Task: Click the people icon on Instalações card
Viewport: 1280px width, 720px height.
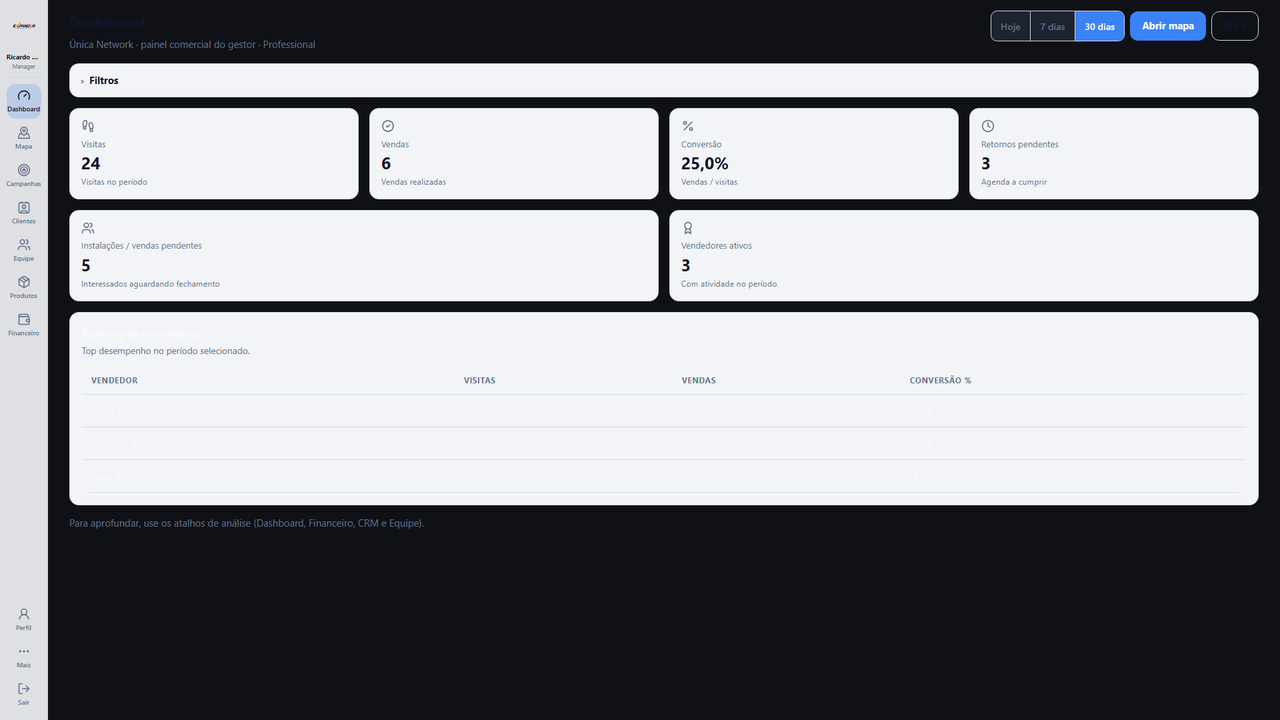Action: (x=88, y=228)
